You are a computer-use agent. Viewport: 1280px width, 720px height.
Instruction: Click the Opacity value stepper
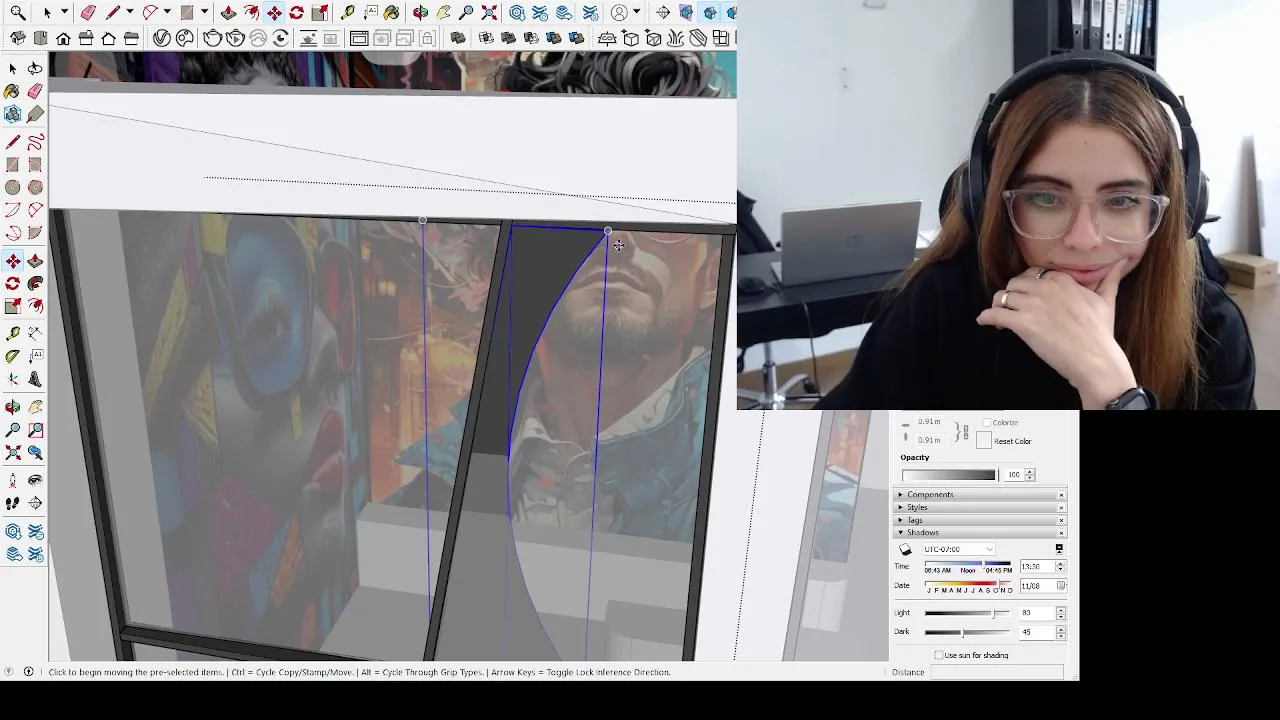pos(1030,475)
